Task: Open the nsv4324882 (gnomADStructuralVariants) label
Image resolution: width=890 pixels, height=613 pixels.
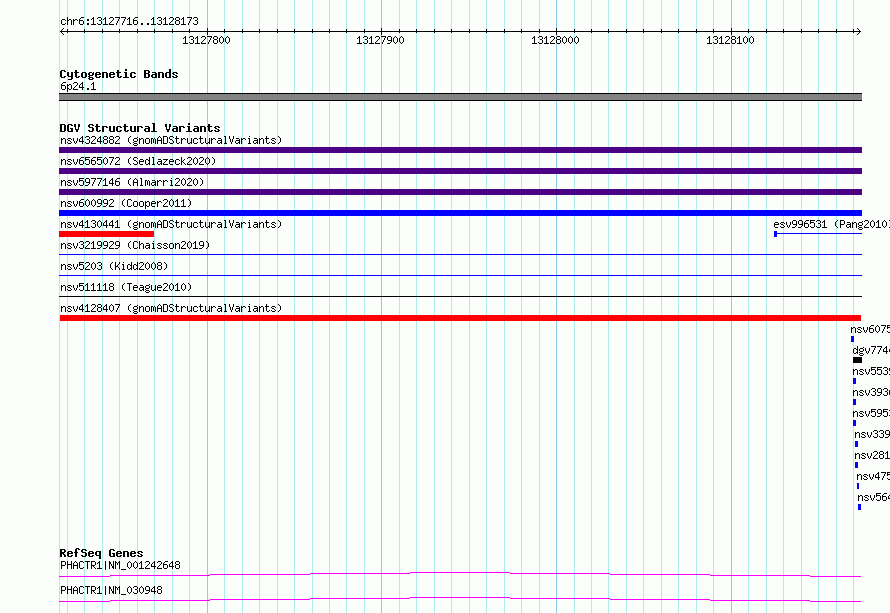Action: click(x=171, y=140)
